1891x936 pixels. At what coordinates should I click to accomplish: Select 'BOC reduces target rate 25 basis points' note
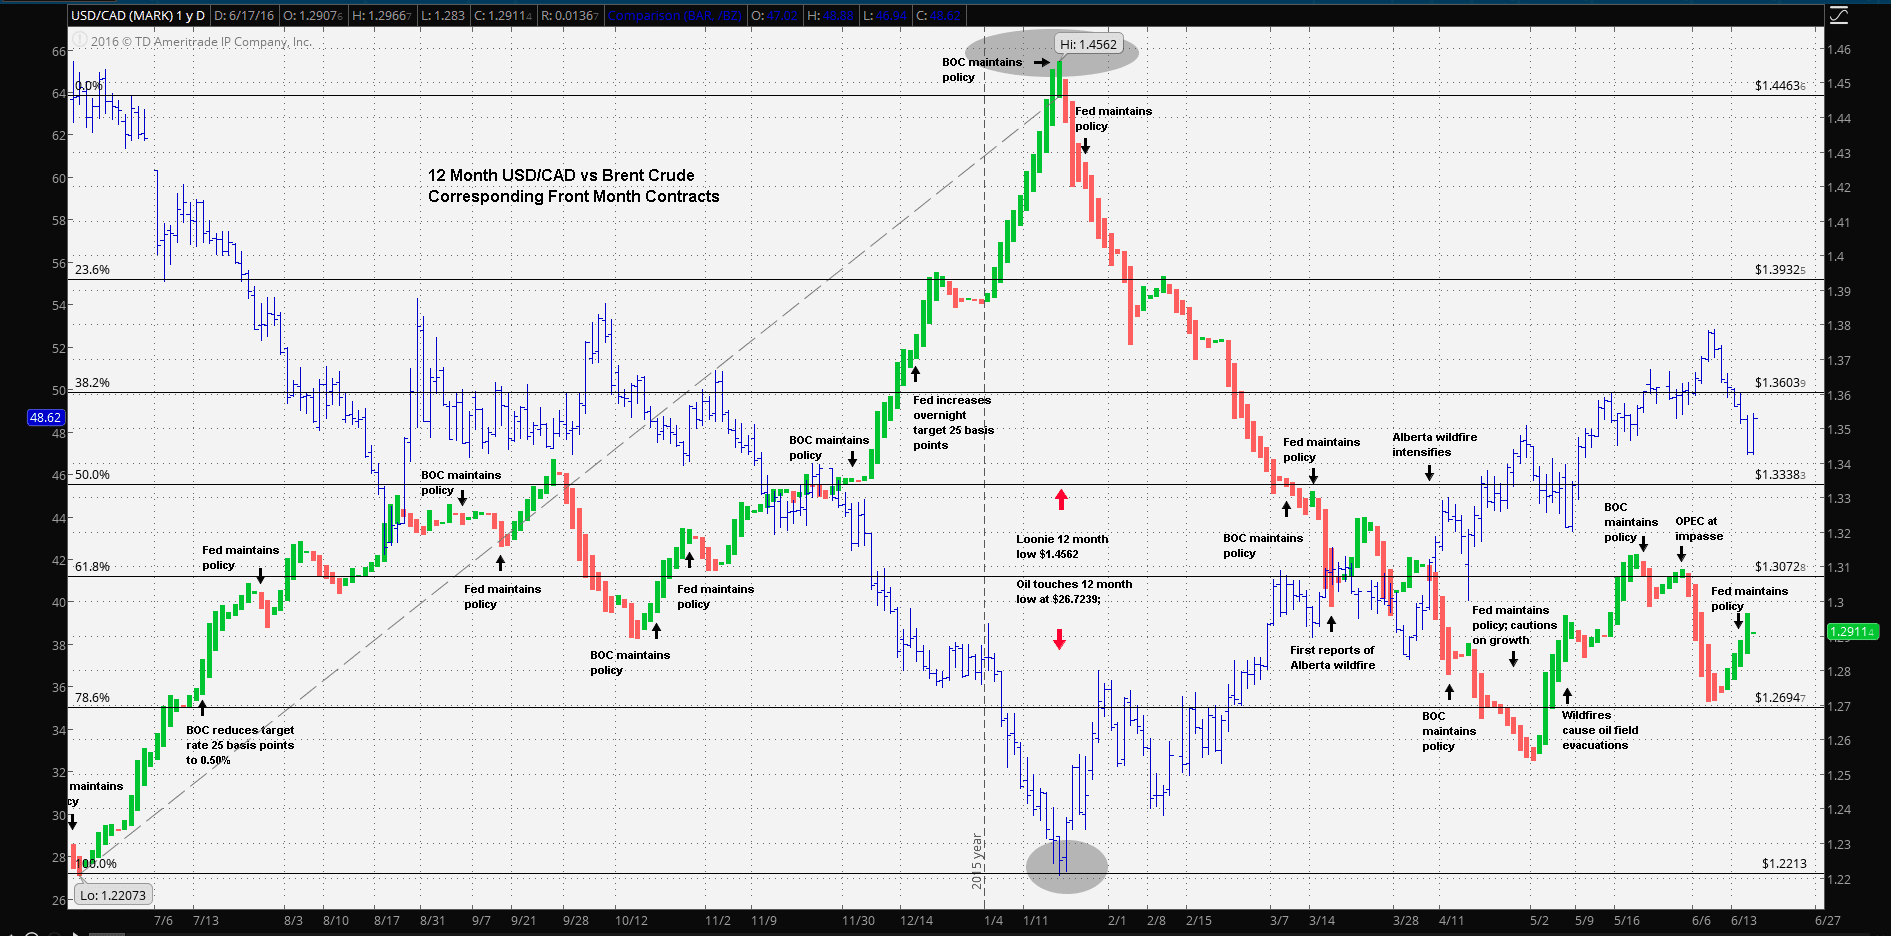240,745
